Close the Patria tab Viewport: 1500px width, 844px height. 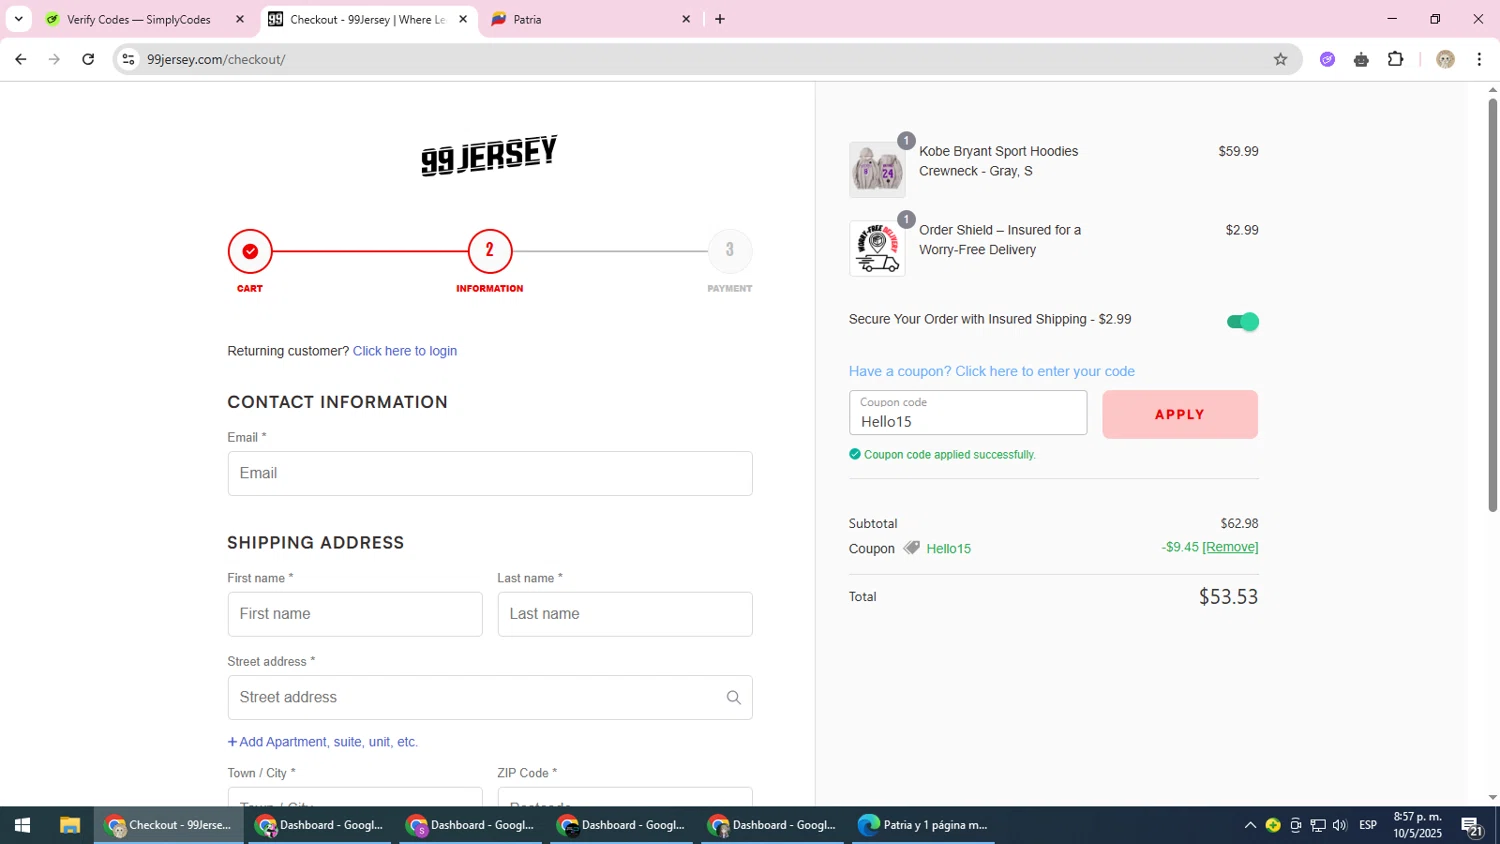pos(686,19)
